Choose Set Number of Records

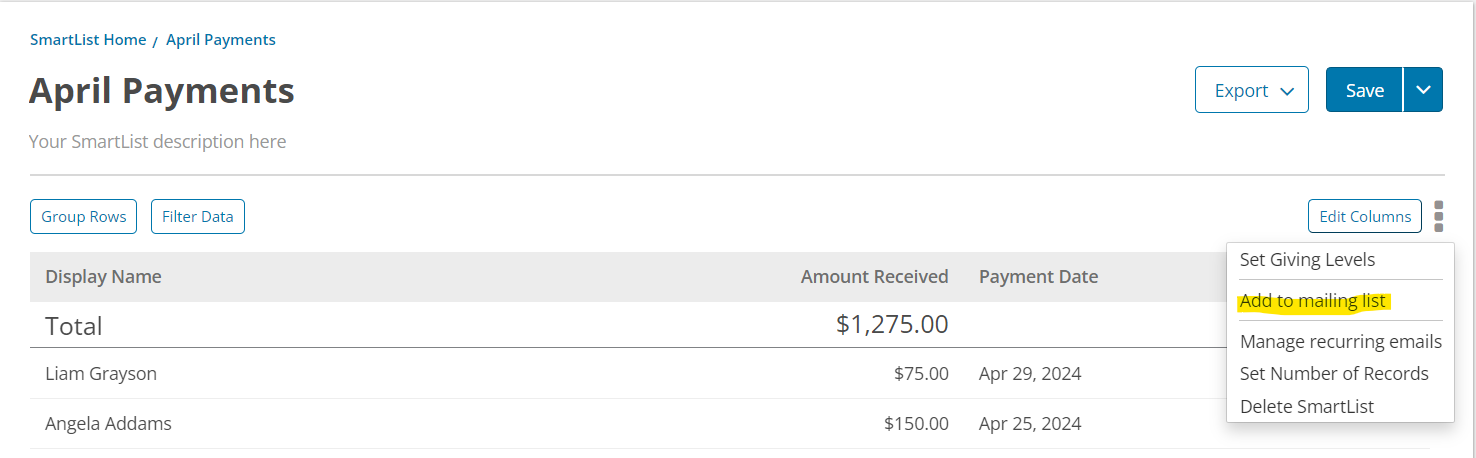tap(1334, 374)
